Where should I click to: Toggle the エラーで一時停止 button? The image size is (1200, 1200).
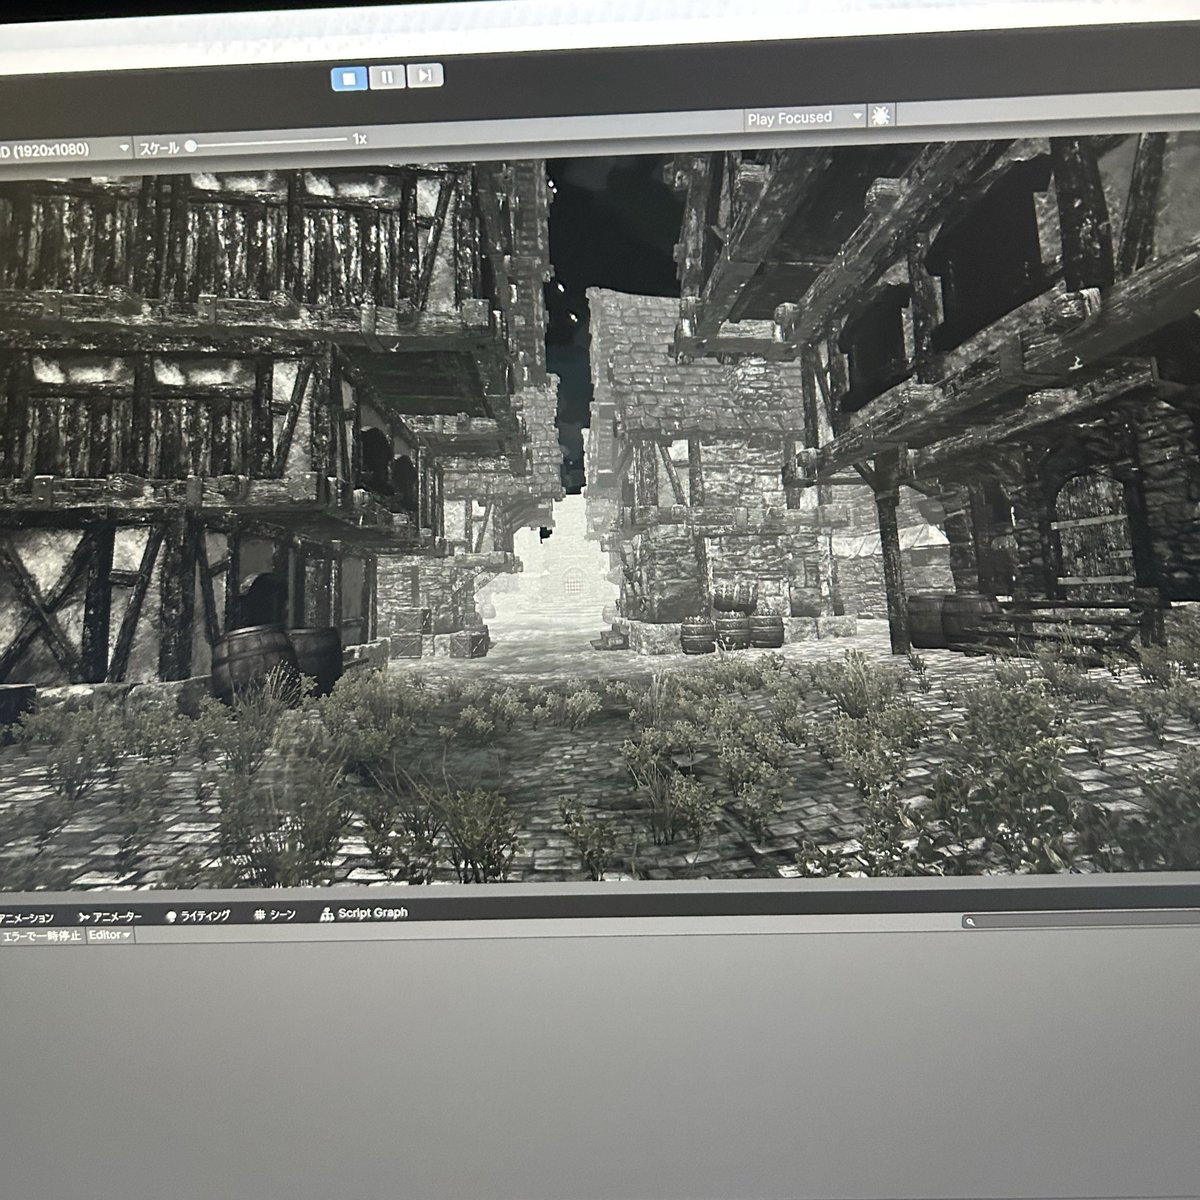41,936
